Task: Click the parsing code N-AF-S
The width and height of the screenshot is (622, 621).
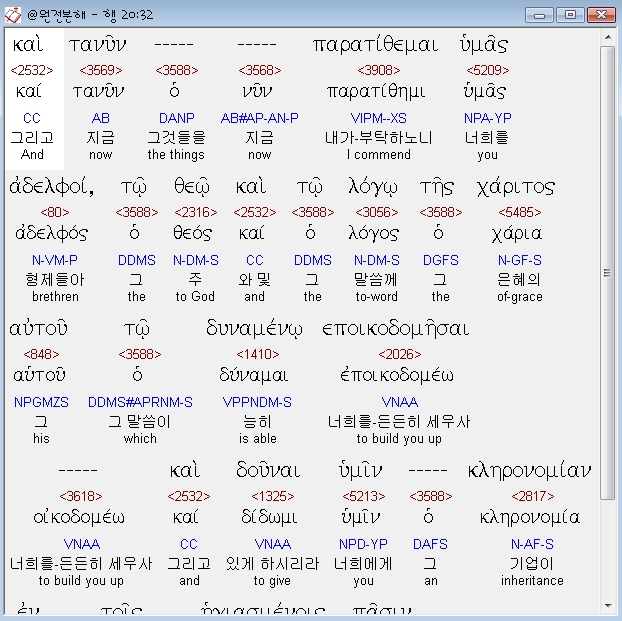Action: [x=532, y=544]
